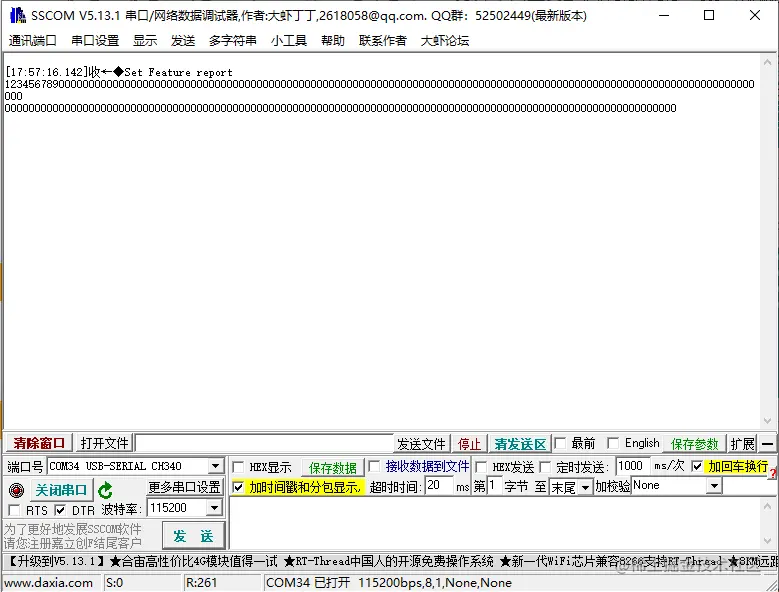Screen dimensions: 779x592
Task: Click the receive area scroll down arrow
Action: coord(768,421)
